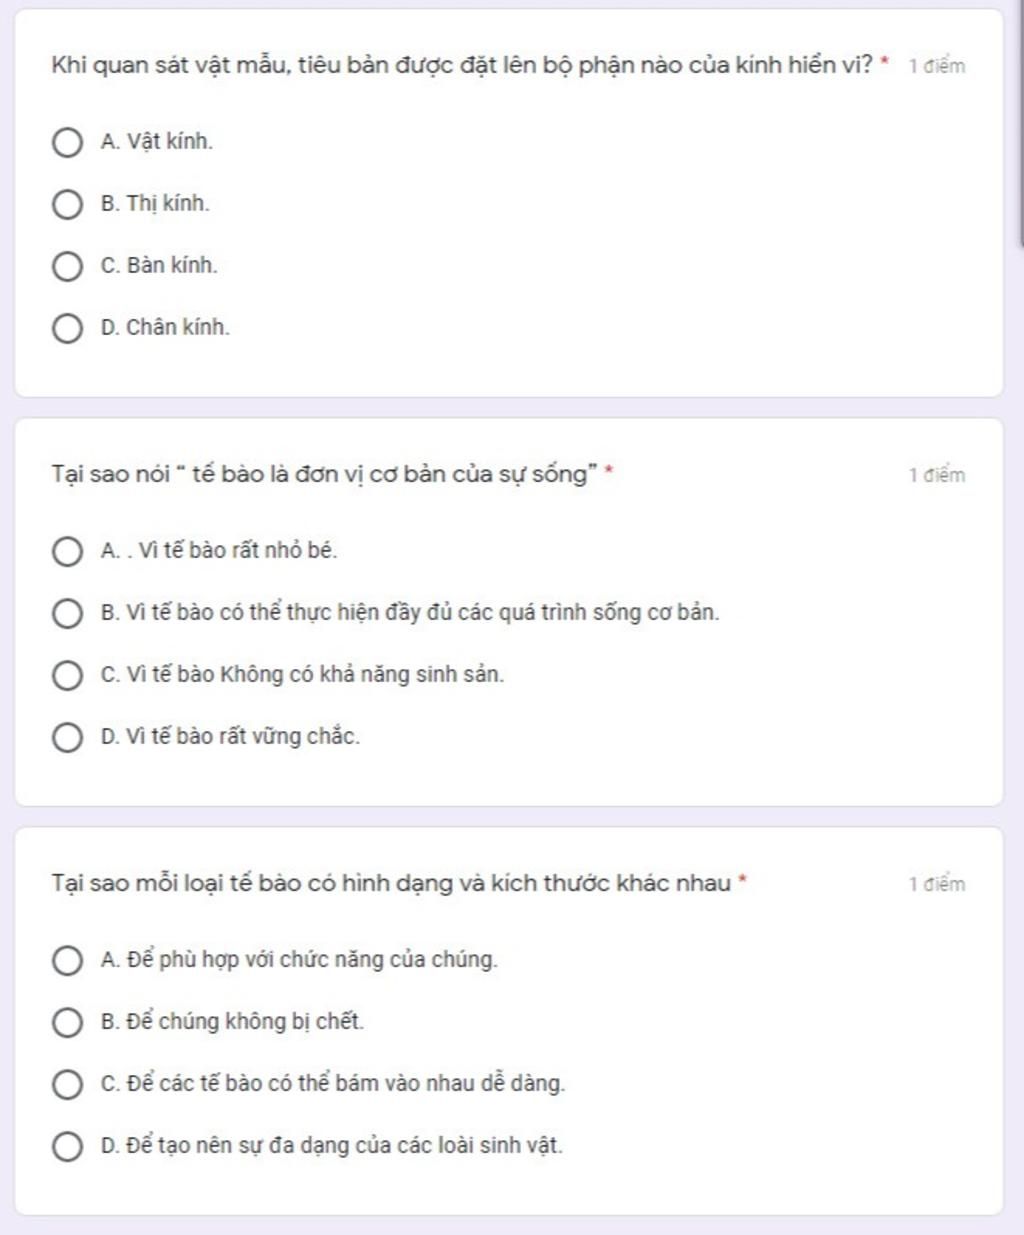
Task: Click the Vật kính answer label text
Action: pos(157,142)
